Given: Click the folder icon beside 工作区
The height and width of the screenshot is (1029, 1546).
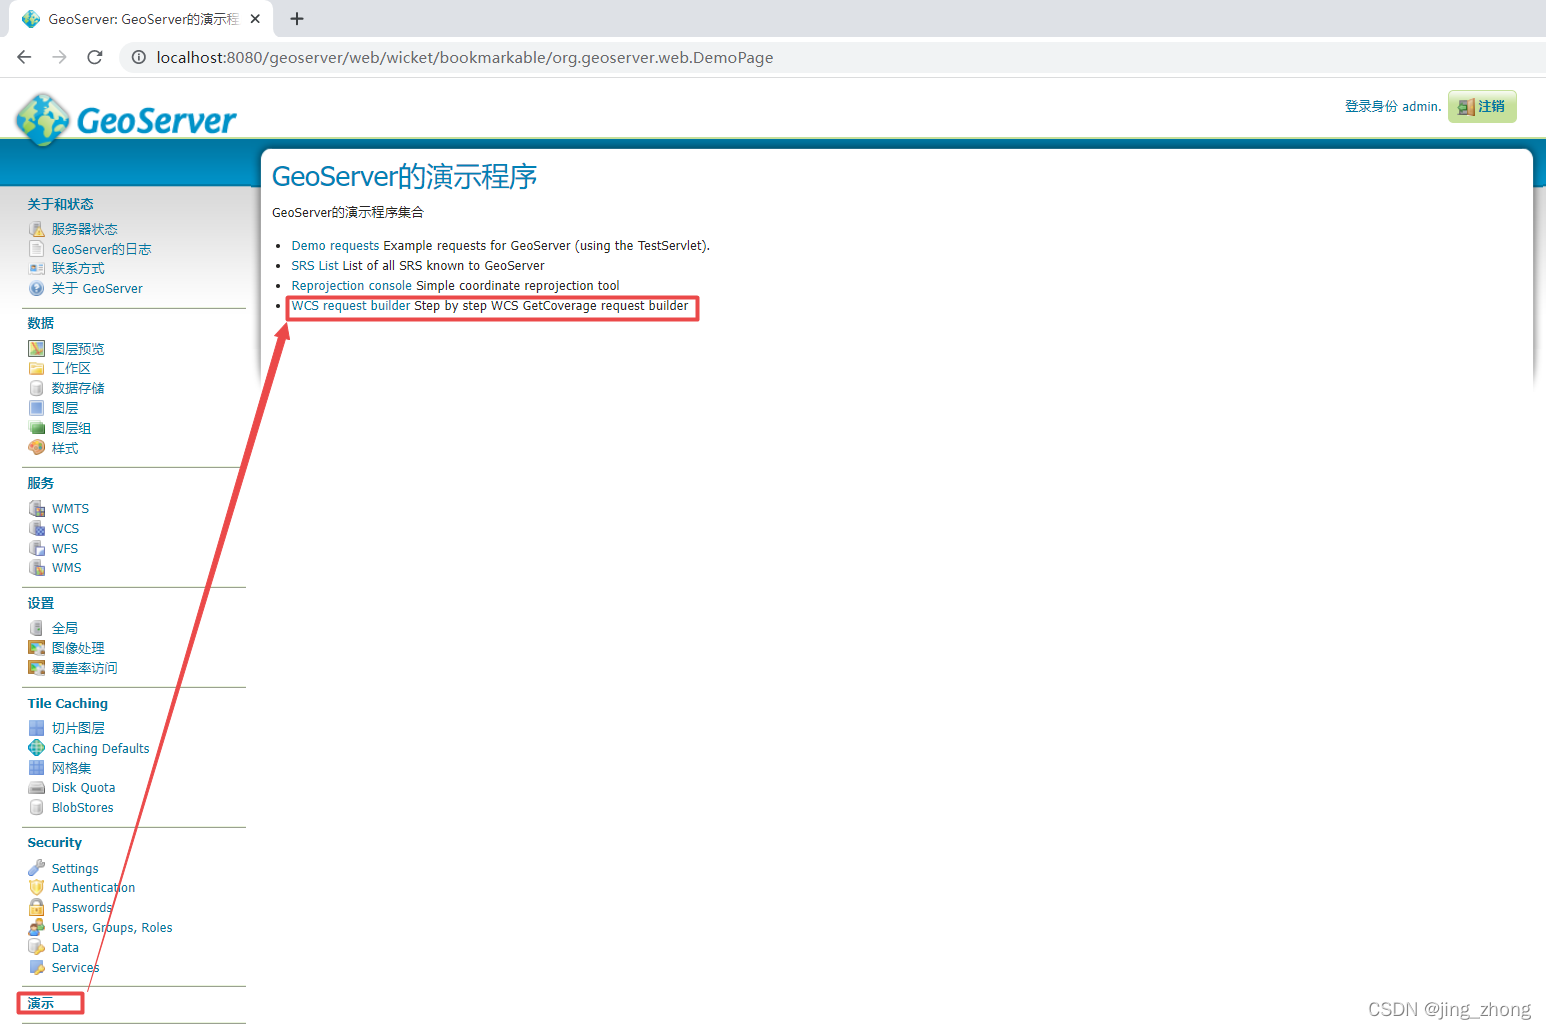Looking at the screenshot, I should pyautogui.click(x=37, y=368).
